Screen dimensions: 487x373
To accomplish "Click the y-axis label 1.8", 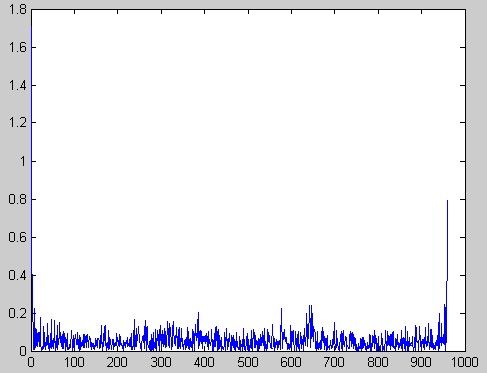I will tap(18, 9).
